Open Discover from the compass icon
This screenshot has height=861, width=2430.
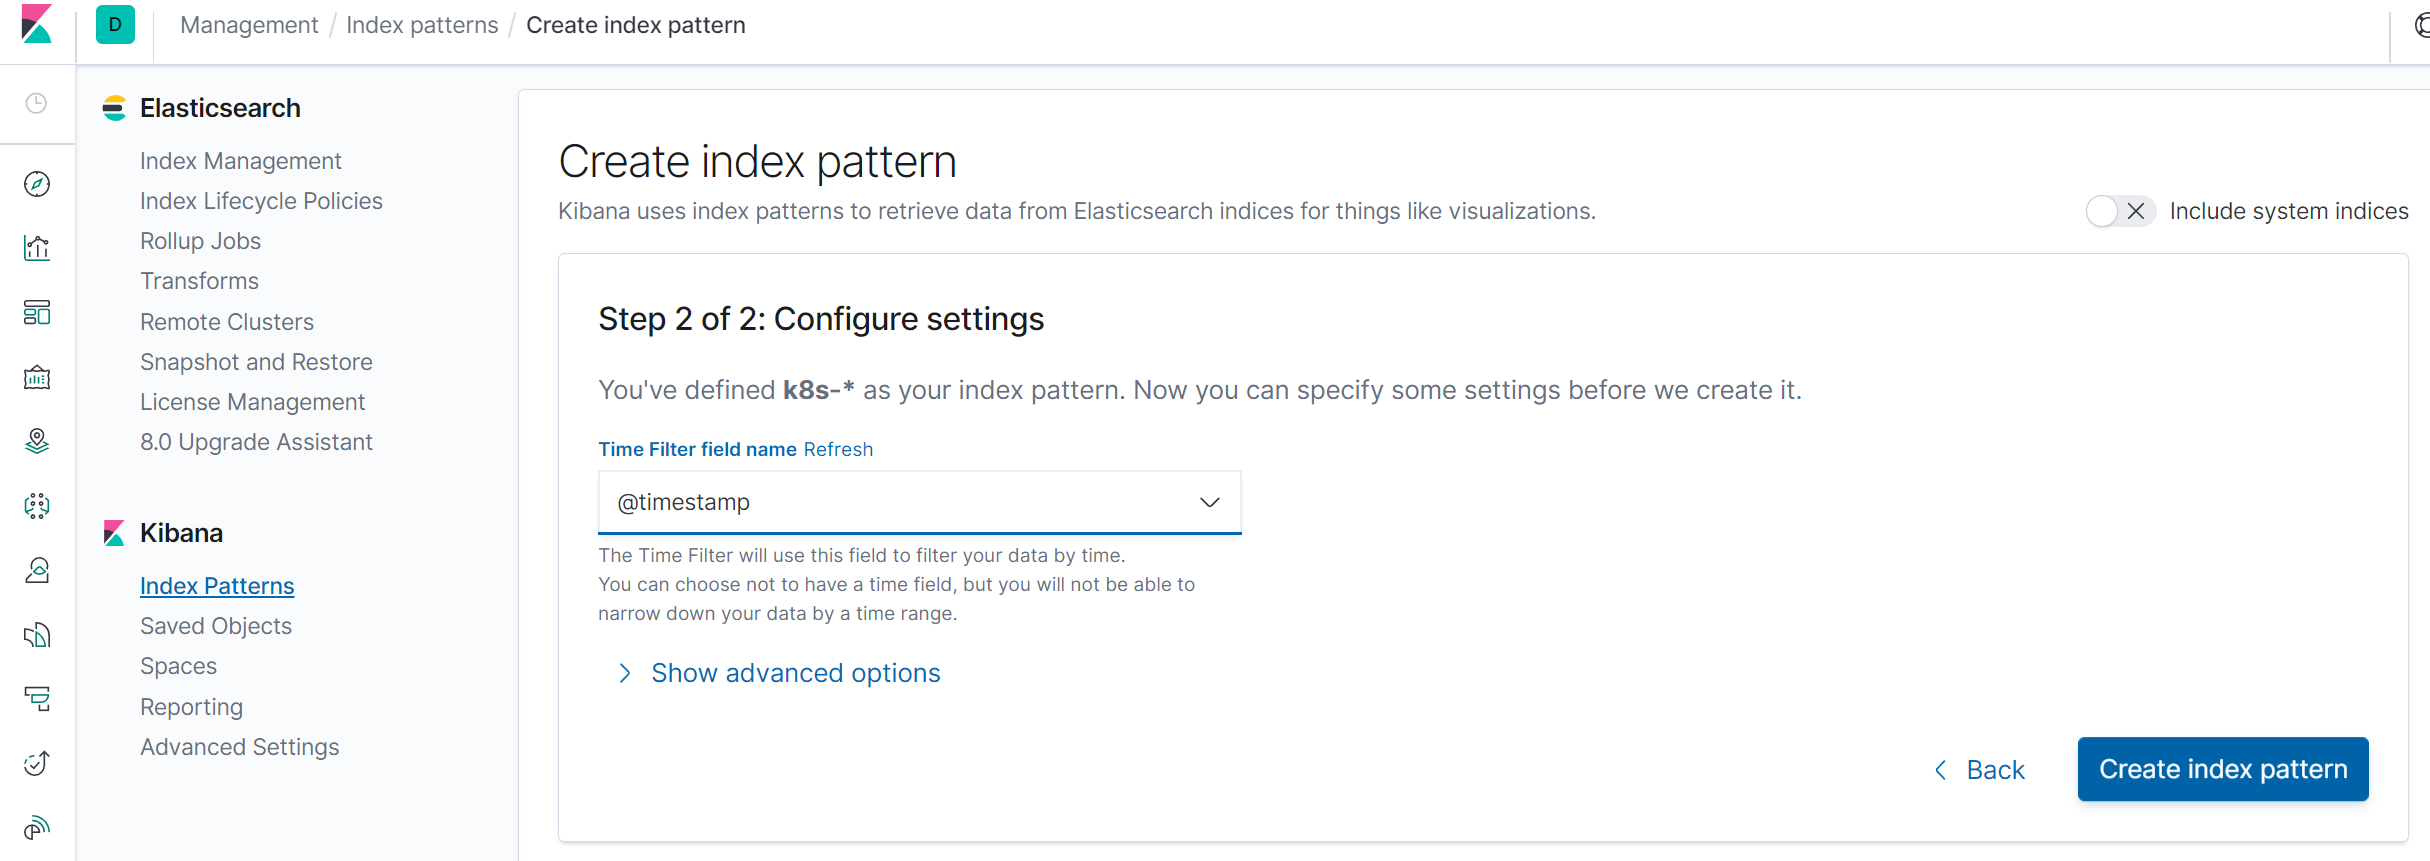pos(37,184)
